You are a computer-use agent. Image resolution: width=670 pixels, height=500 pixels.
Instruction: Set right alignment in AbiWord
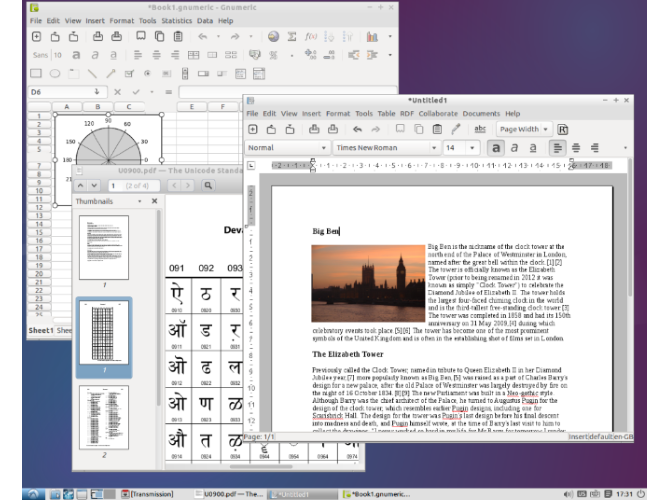coord(594,148)
